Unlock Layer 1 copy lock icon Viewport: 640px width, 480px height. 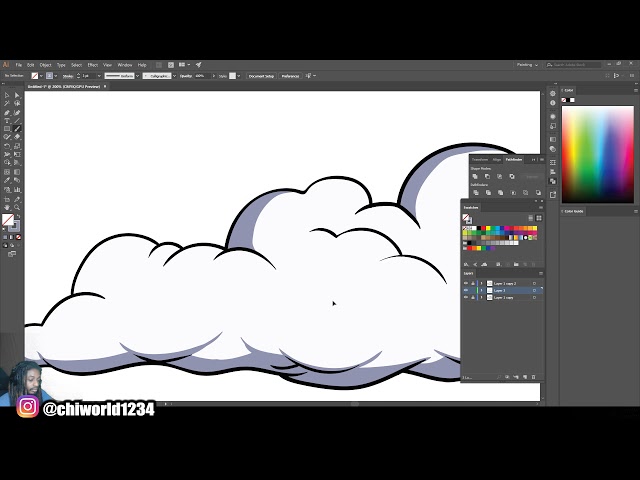(473, 298)
